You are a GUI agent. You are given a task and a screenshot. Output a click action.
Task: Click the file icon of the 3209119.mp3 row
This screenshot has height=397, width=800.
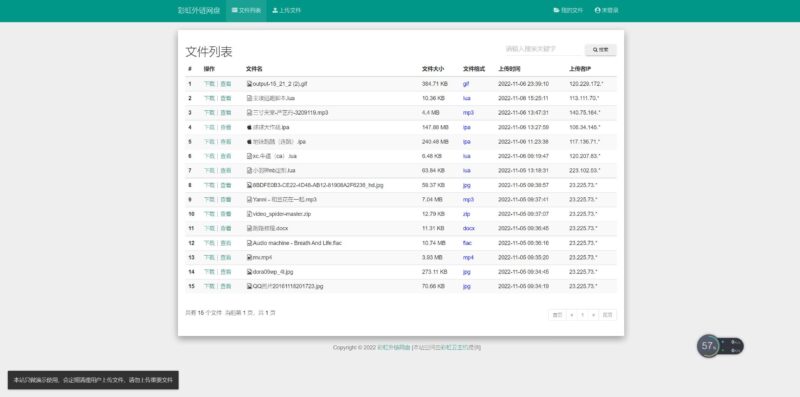point(249,112)
